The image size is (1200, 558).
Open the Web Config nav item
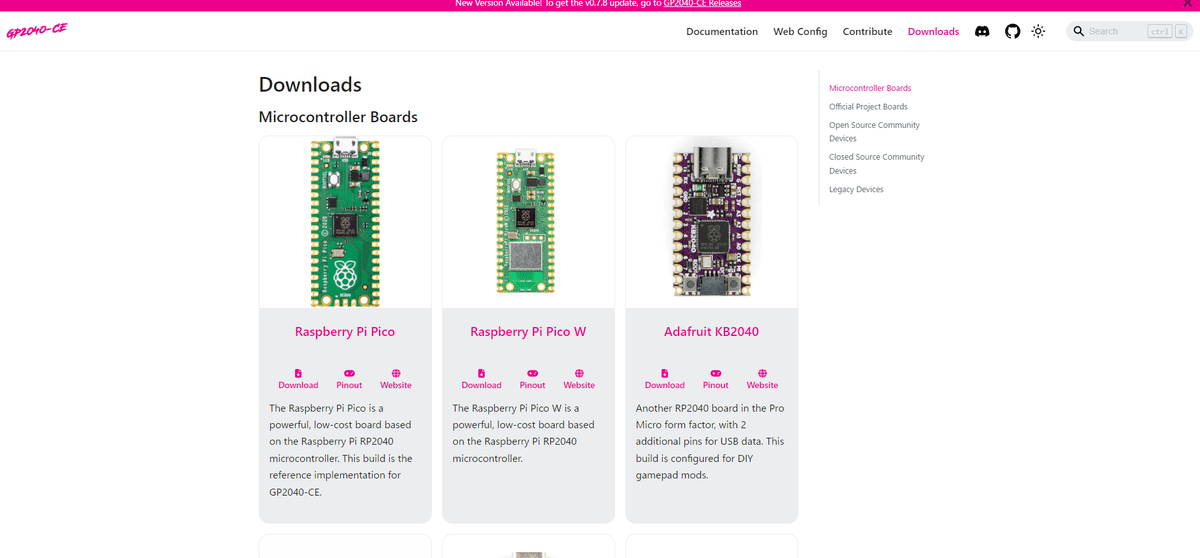tap(800, 31)
